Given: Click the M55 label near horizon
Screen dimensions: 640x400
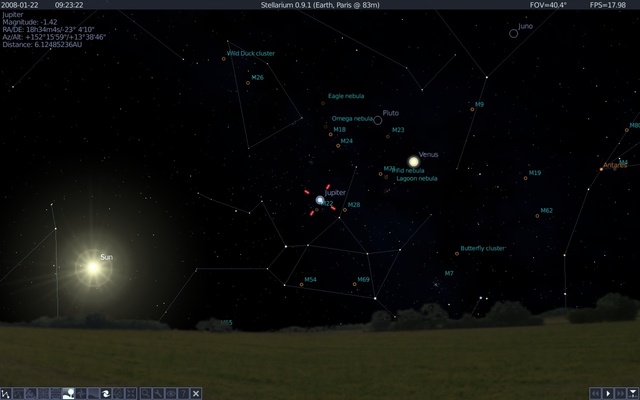Looking at the screenshot, I should pos(227,322).
